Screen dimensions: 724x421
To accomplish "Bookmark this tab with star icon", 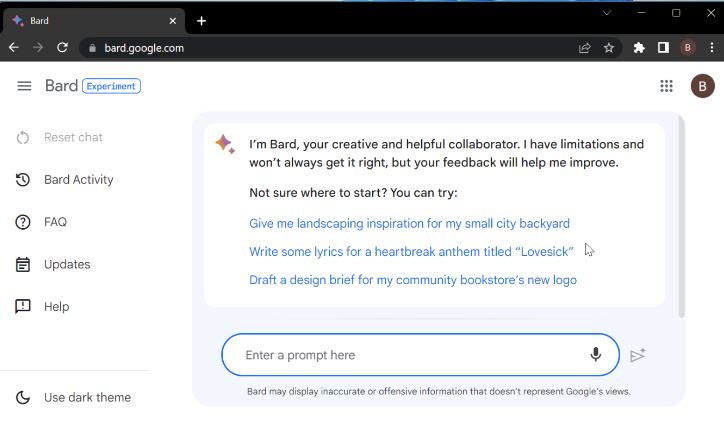I will (609, 48).
